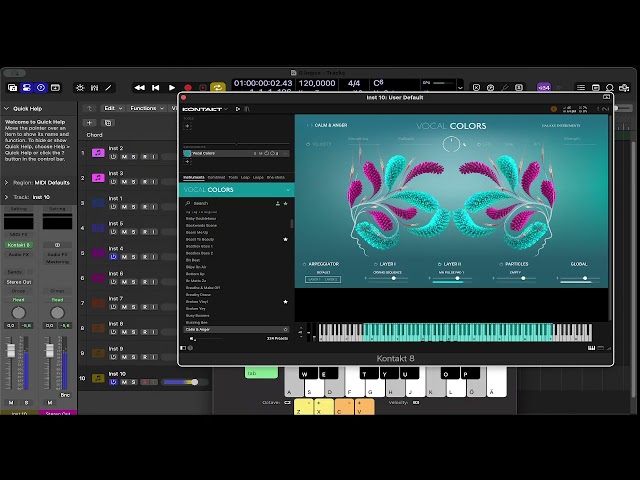Select the Boost To Beauty preset
The height and width of the screenshot is (480, 640).
pos(200,239)
